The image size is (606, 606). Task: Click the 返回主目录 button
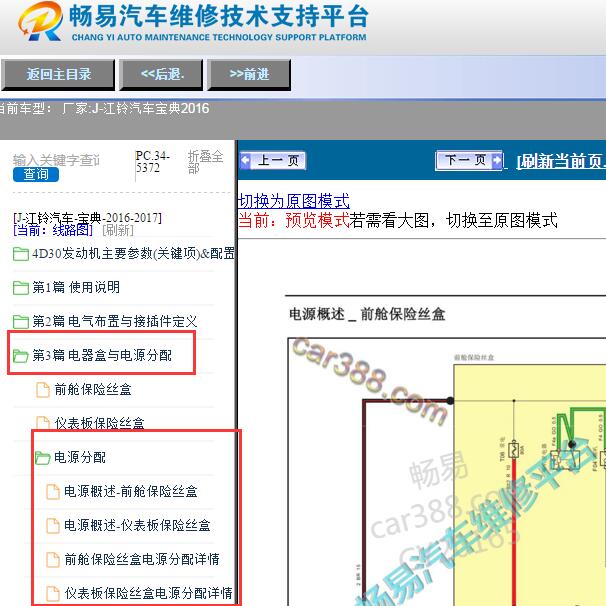coord(58,74)
